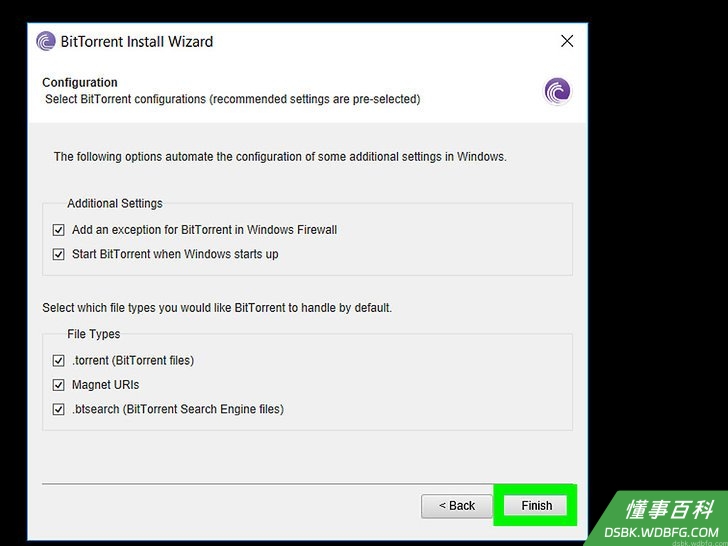Close the BitTorrent Install Wizard window
This screenshot has height=546, width=728.
(567, 41)
